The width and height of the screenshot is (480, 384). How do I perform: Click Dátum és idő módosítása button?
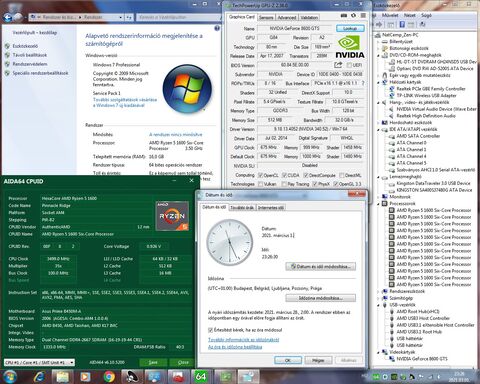pos(321,267)
